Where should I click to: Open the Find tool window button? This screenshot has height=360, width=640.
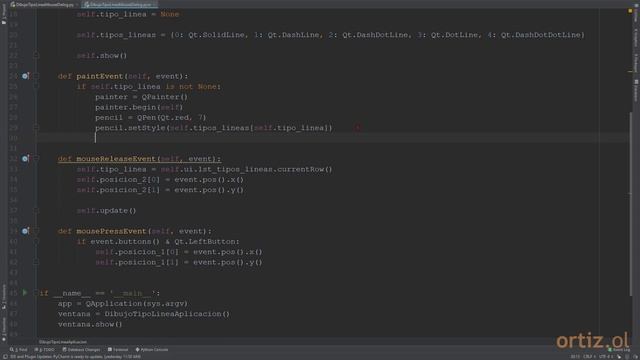click(x=19, y=350)
